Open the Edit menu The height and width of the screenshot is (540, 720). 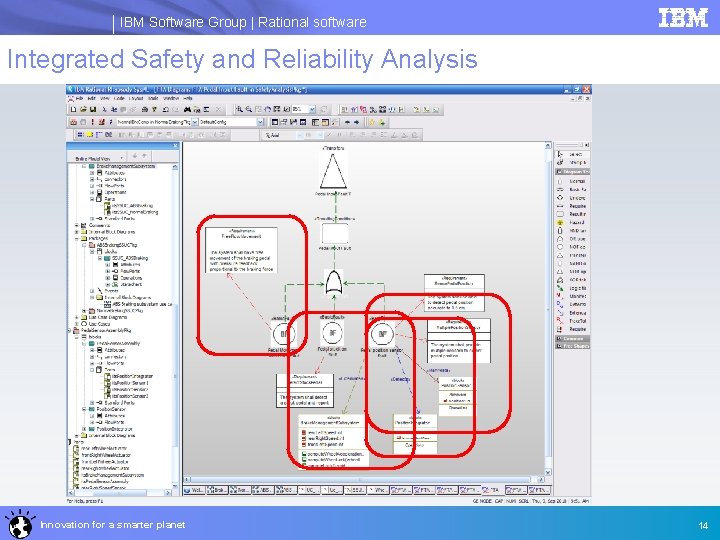[x=92, y=99]
